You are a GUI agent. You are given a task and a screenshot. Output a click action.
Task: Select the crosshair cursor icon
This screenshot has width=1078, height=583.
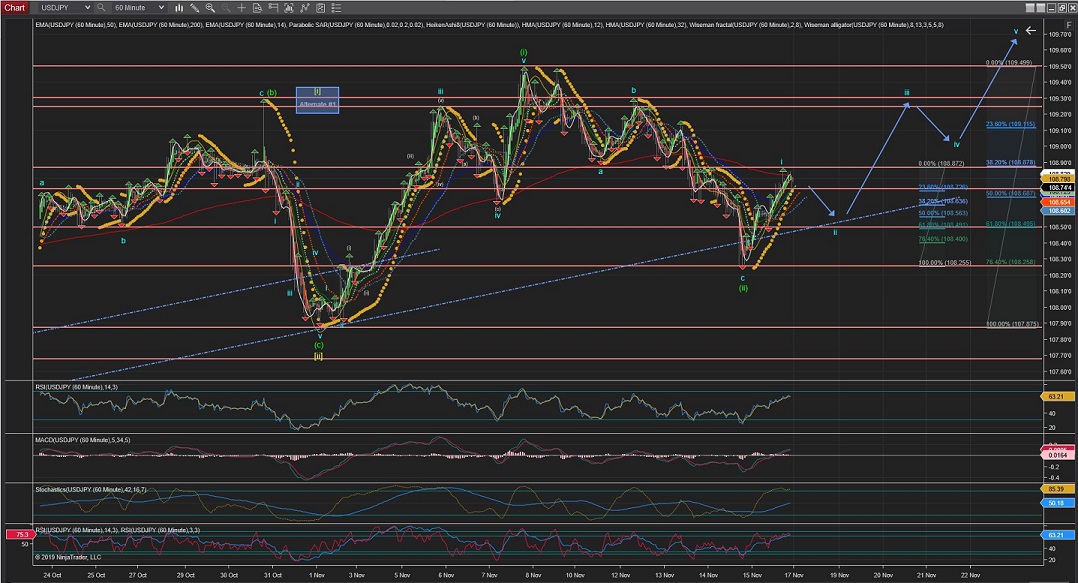coord(240,7)
